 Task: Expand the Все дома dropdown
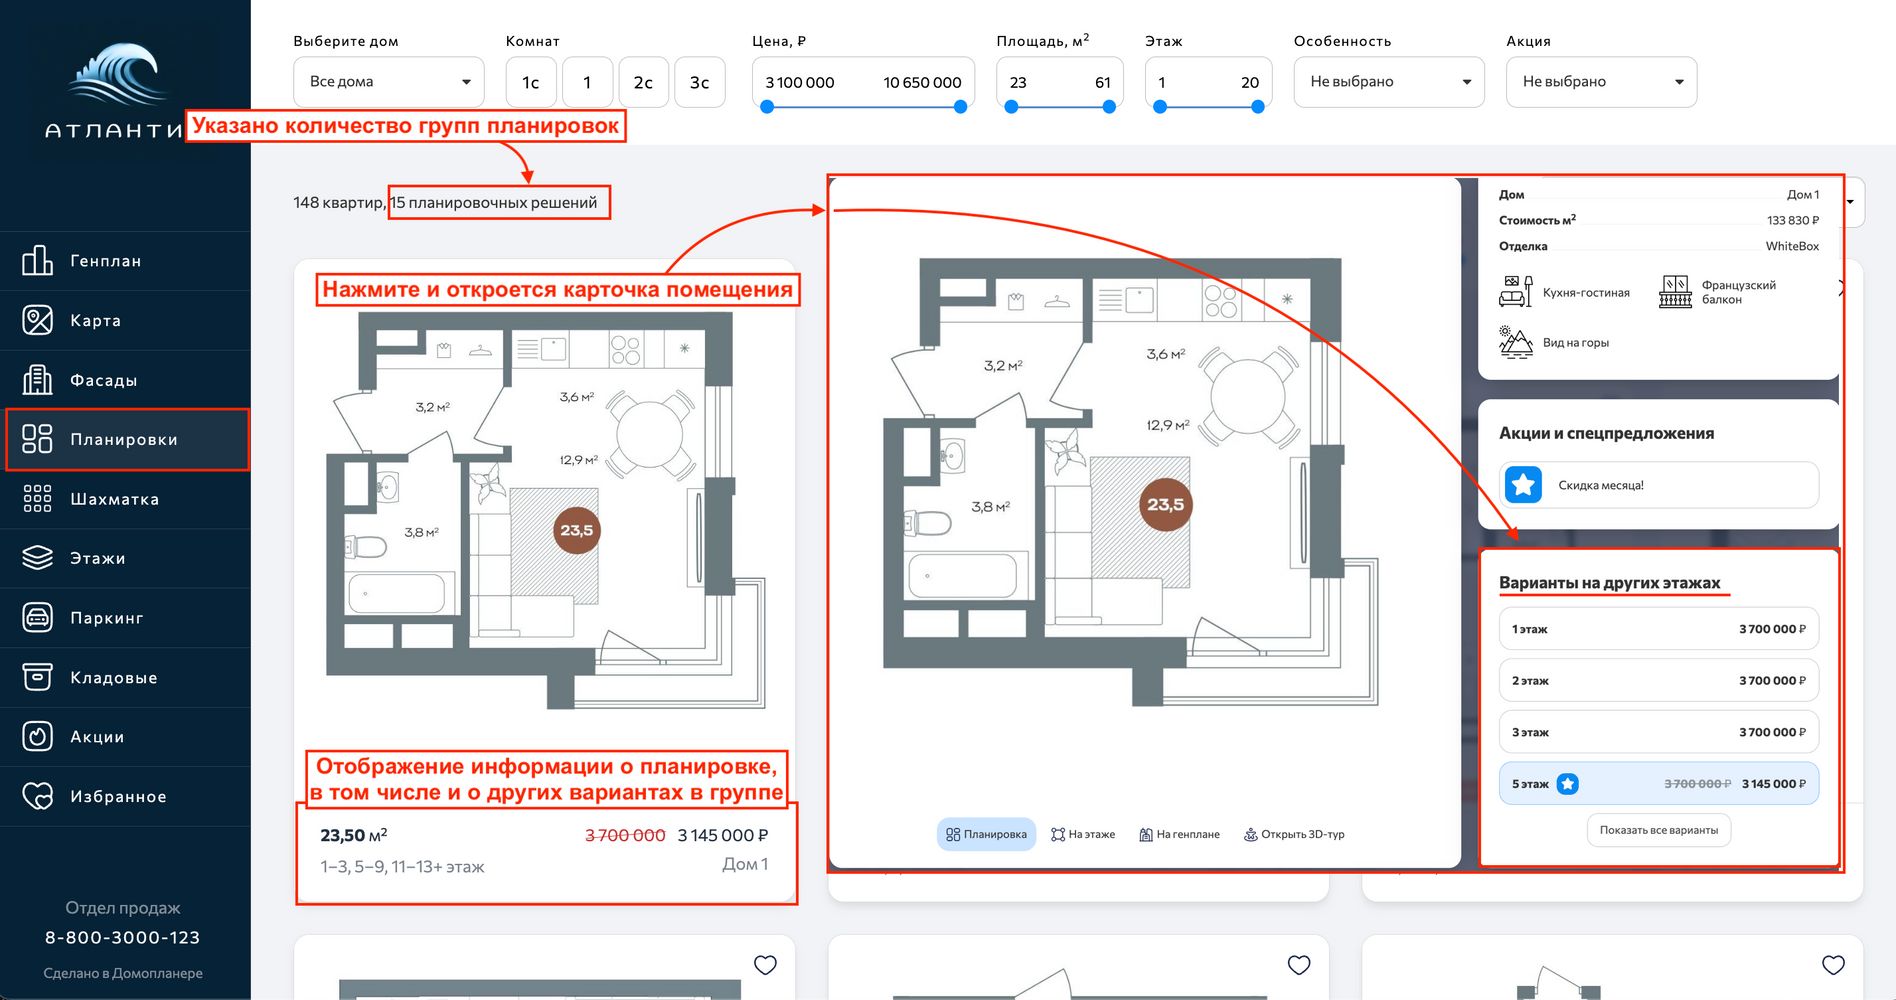pos(389,82)
